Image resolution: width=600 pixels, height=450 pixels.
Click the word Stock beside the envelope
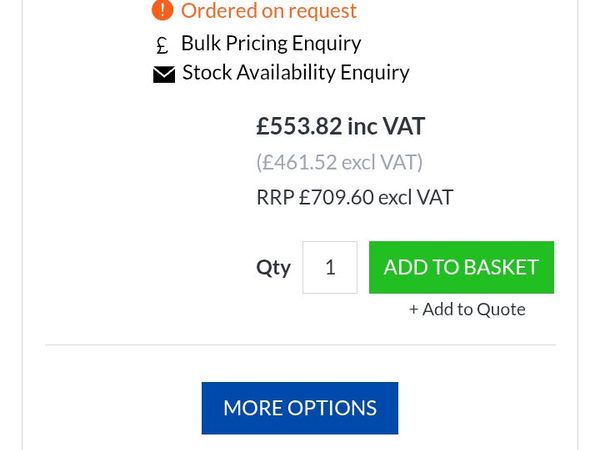pyautogui.click(x=207, y=72)
